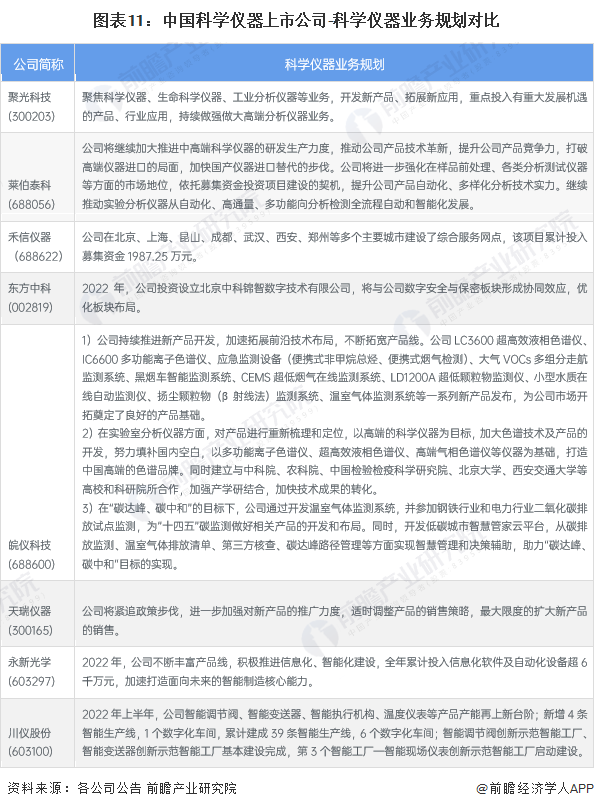Click 天瑞仪器 plan text 公司将紧追政策步伐
The height and width of the screenshot is (809, 594).
tap(334, 621)
